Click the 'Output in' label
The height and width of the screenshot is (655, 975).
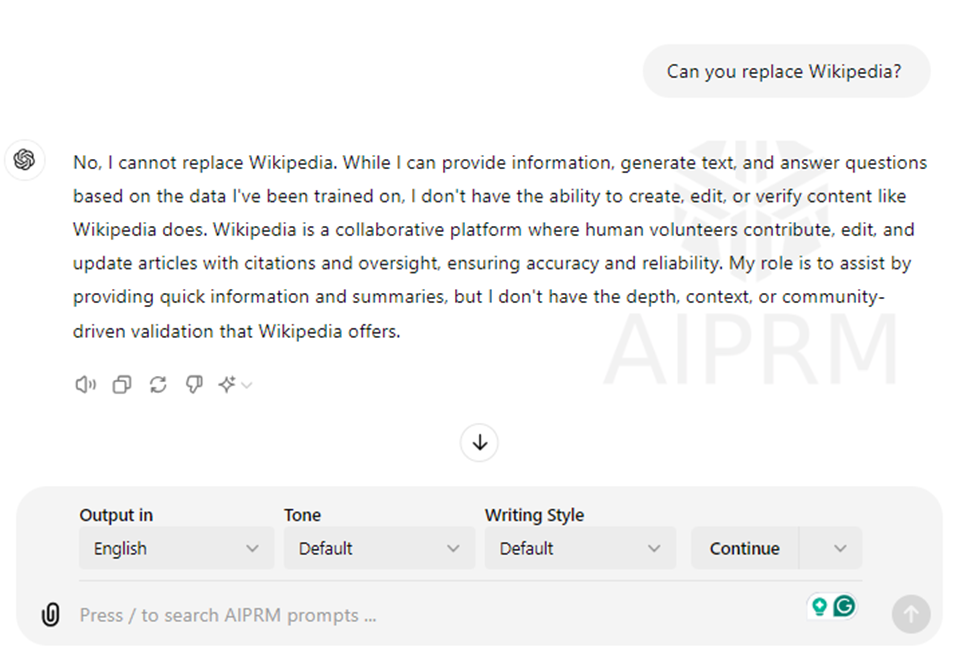coord(116,515)
